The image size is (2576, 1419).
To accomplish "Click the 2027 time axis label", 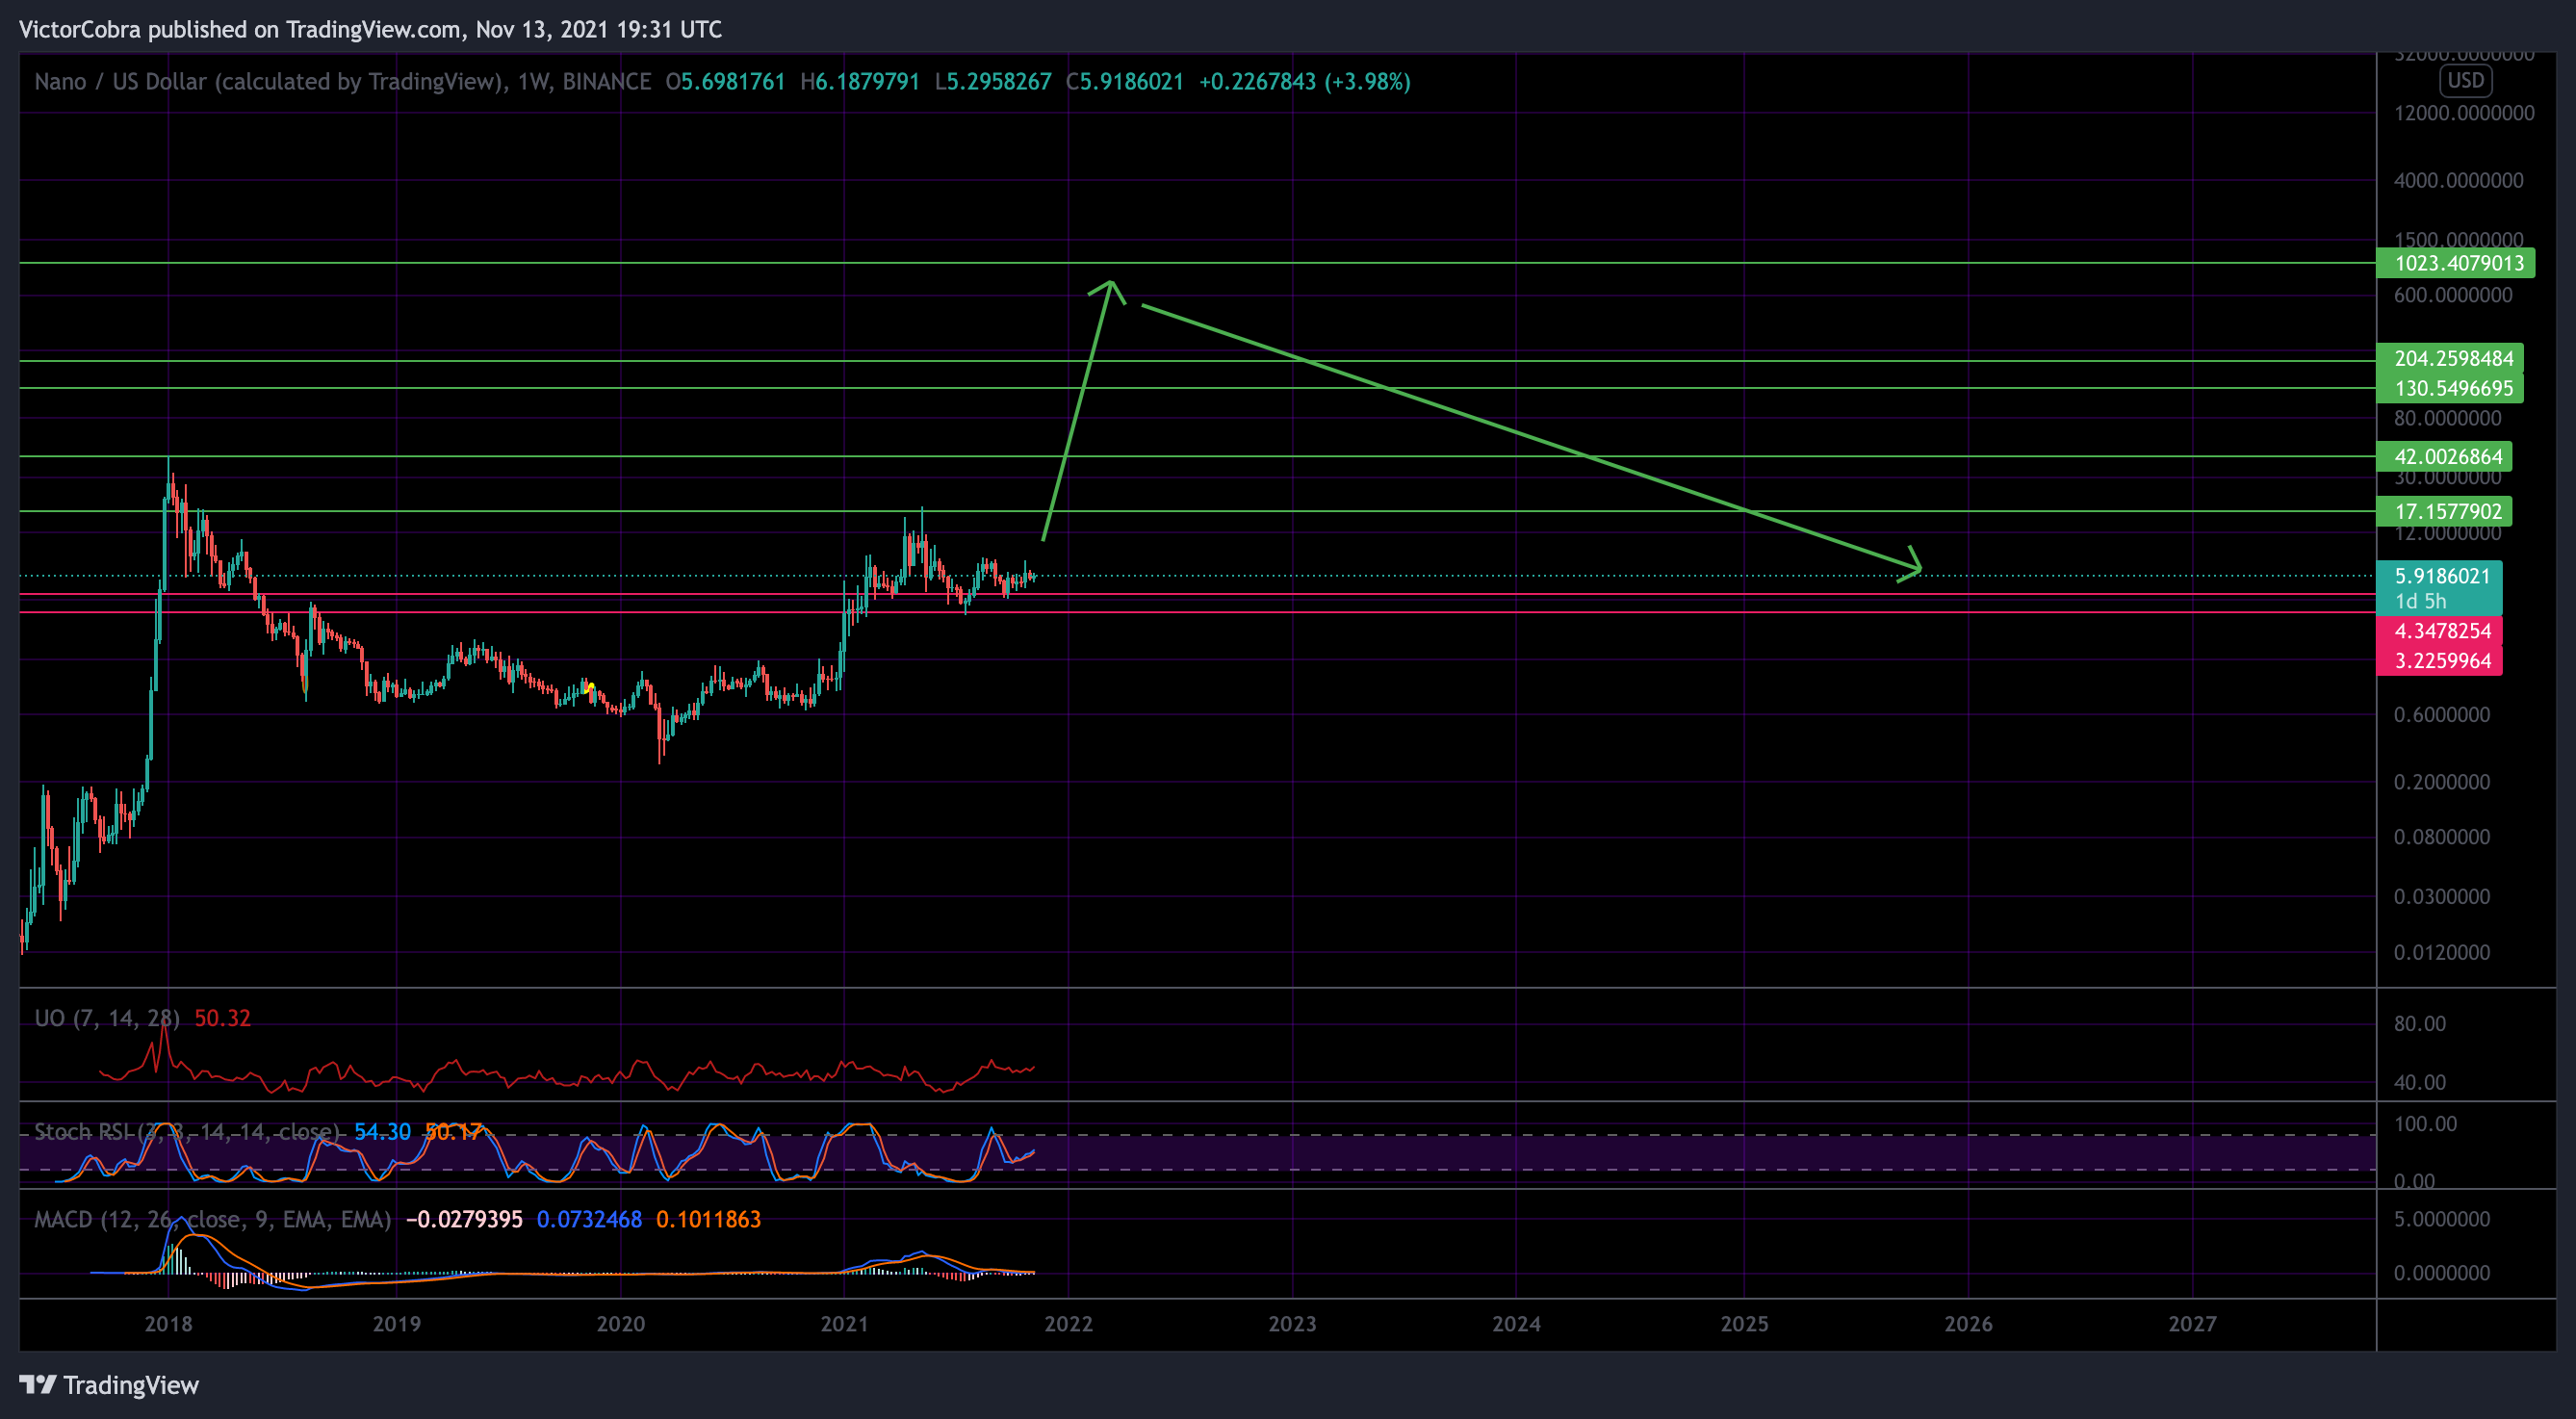I will coord(2193,1324).
